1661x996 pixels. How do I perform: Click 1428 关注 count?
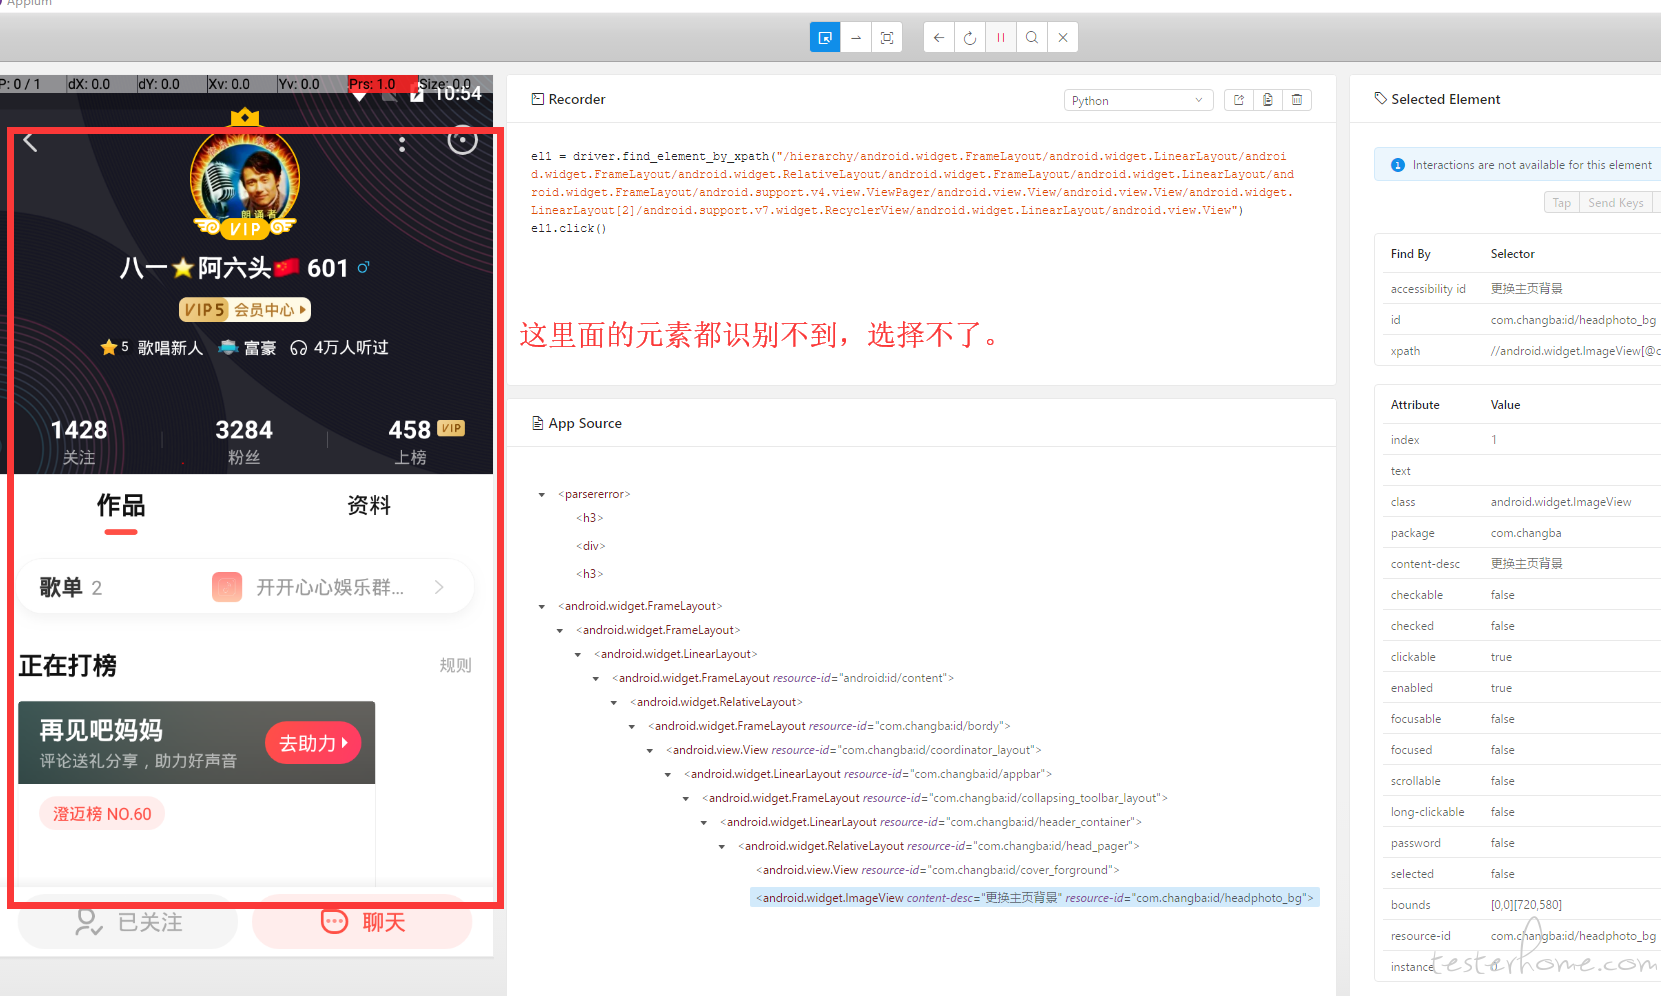pos(79,441)
